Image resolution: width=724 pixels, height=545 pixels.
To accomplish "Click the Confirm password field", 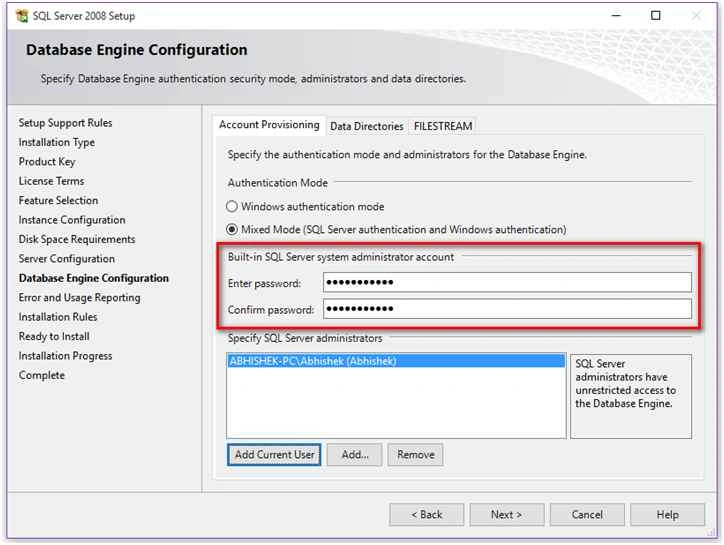I will [x=507, y=309].
